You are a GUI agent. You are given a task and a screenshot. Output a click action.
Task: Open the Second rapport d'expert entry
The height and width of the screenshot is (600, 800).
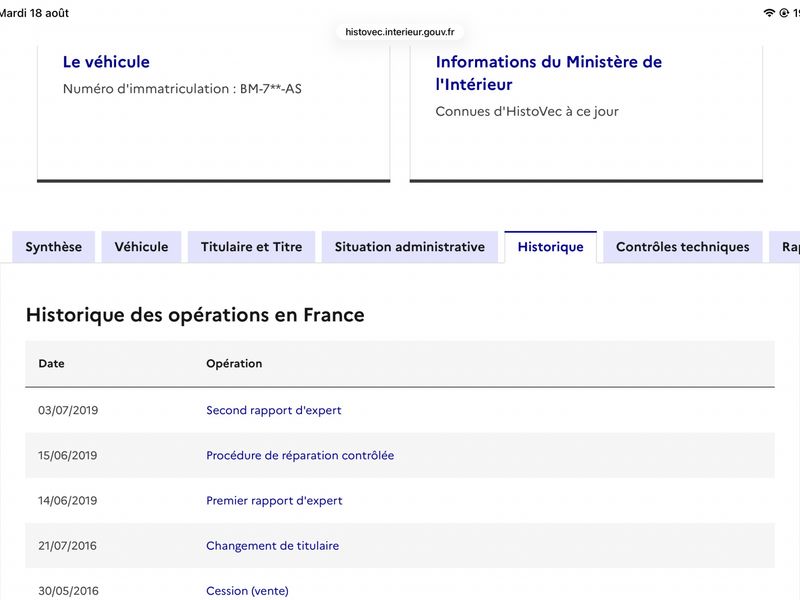click(273, 410)
